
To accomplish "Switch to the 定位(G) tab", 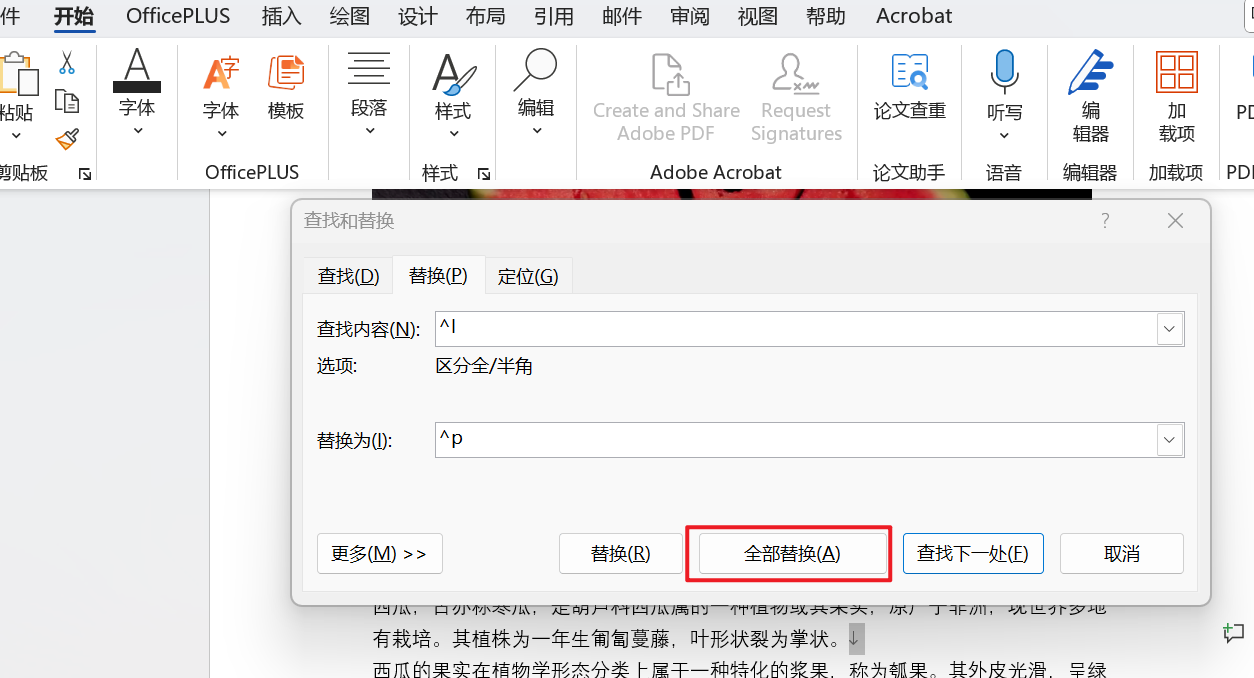I will click(x=528, y=276).
